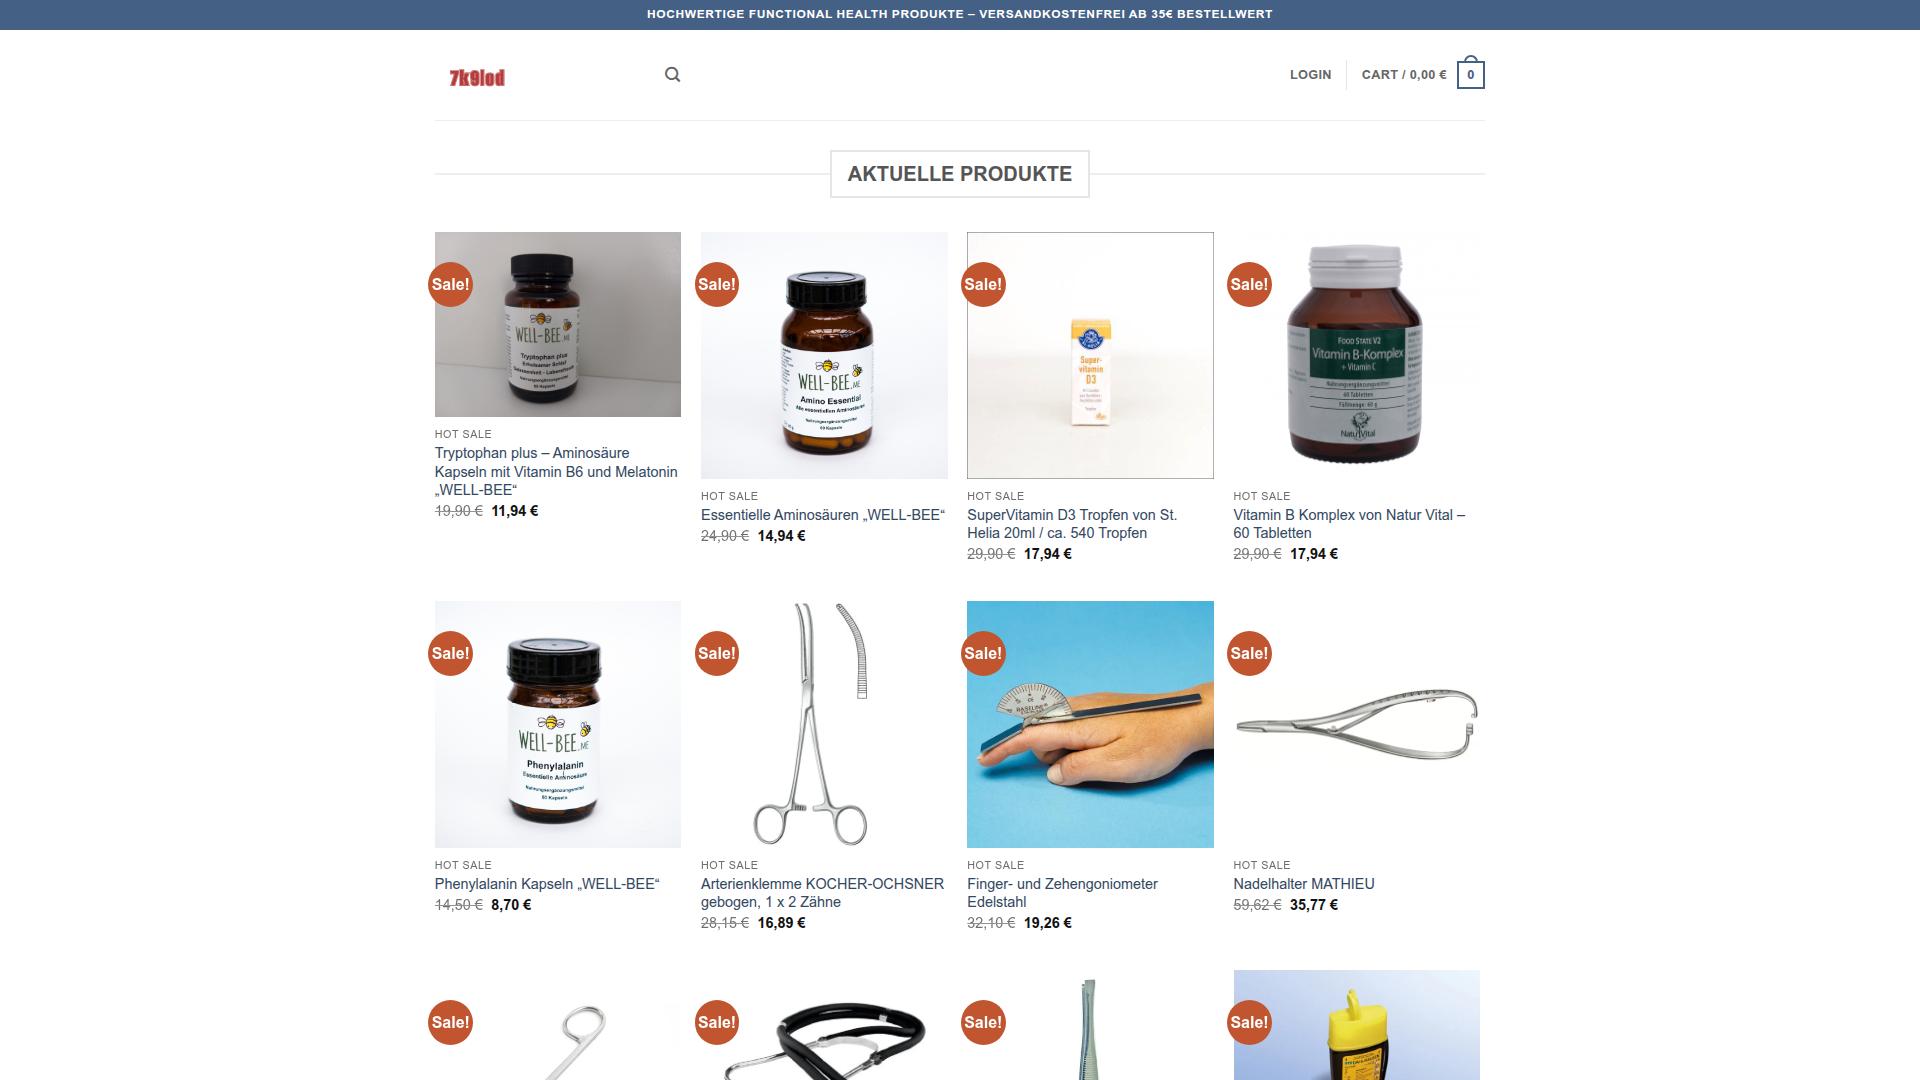Click Sale badge on Arterienklemme product
This screenshot has width=1920, height=1080.
pyautogui.click(x=716, y=653)
